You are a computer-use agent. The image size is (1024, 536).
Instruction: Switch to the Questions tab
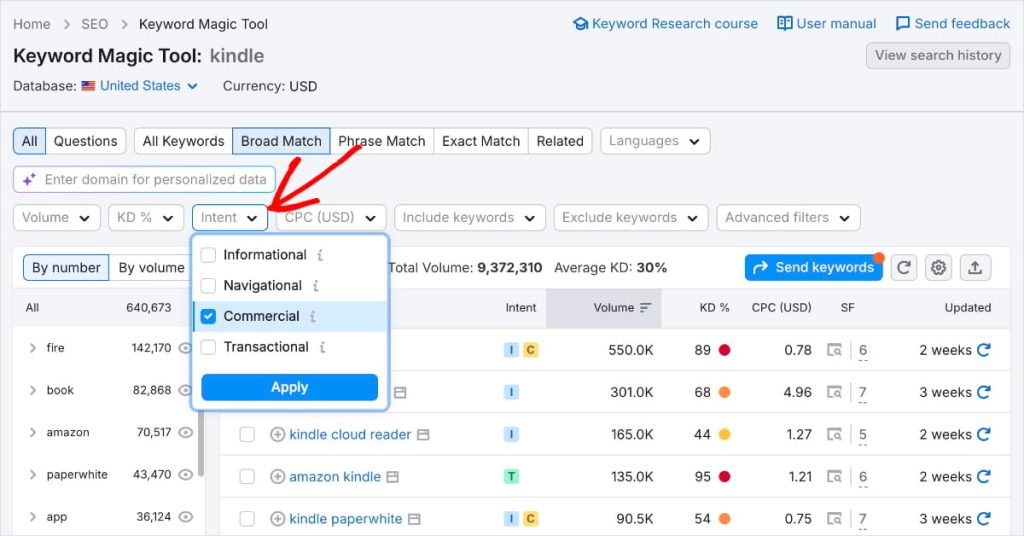click(x=86, y=141)
